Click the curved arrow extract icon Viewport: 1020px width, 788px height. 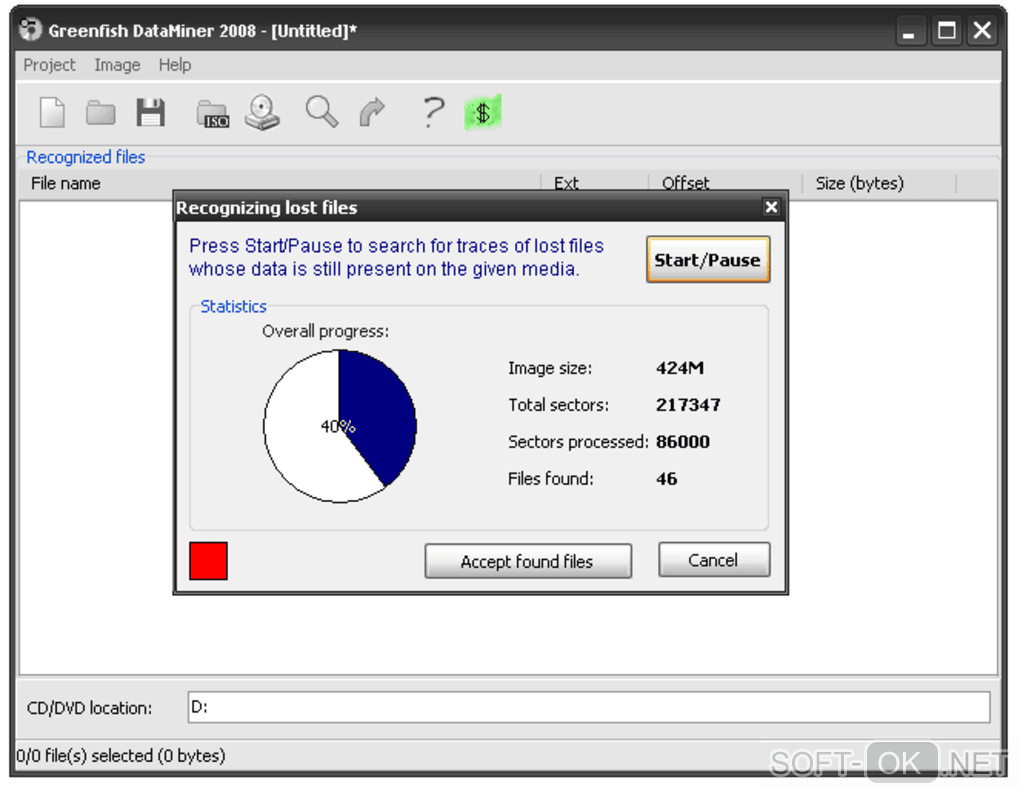coord(372,112)
